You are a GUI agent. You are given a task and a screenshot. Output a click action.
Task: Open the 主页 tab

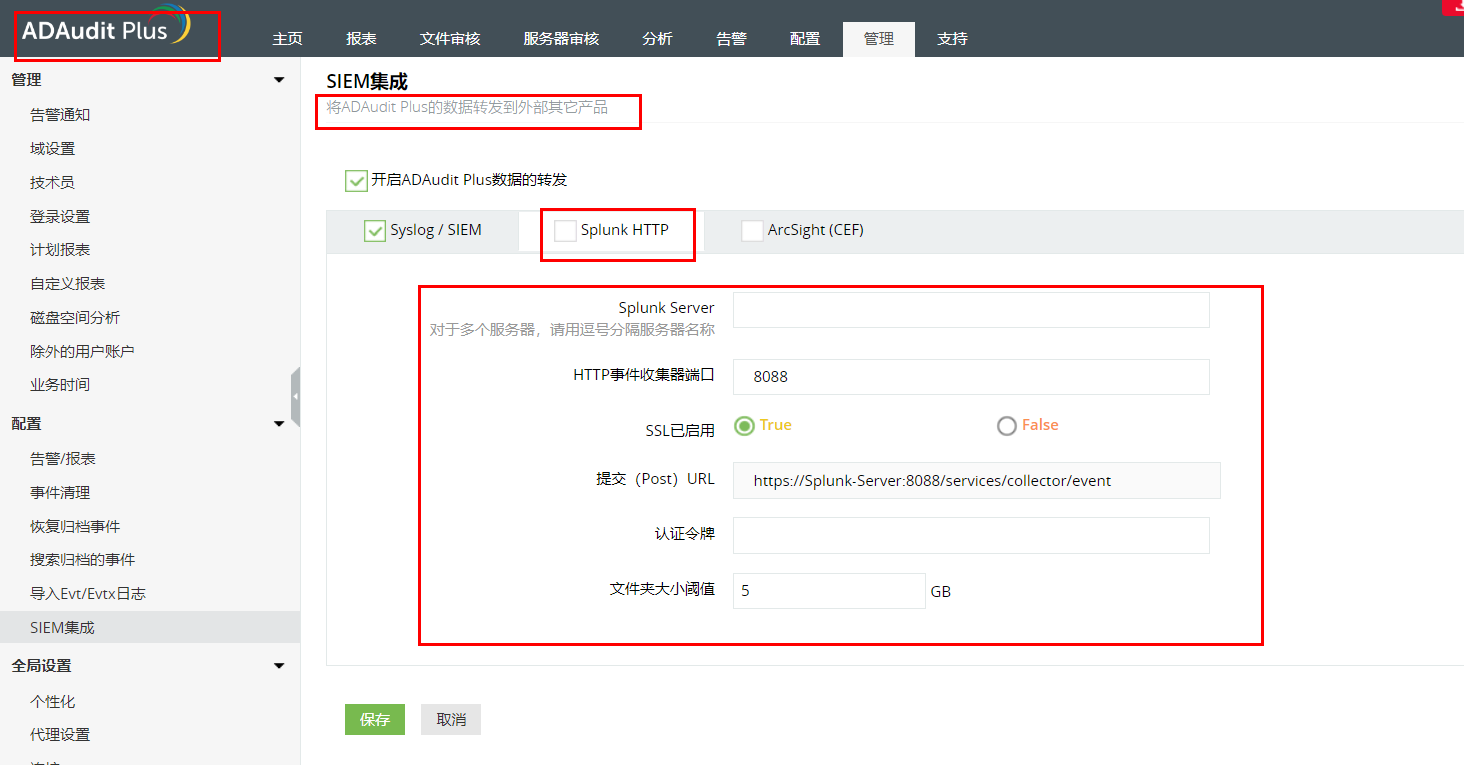tap(287, 39)
